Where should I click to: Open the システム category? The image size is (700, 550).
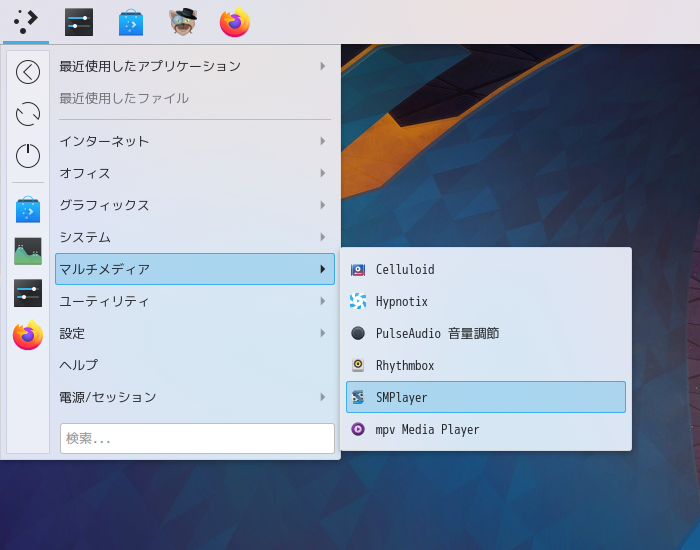click(x=195, y=237)
